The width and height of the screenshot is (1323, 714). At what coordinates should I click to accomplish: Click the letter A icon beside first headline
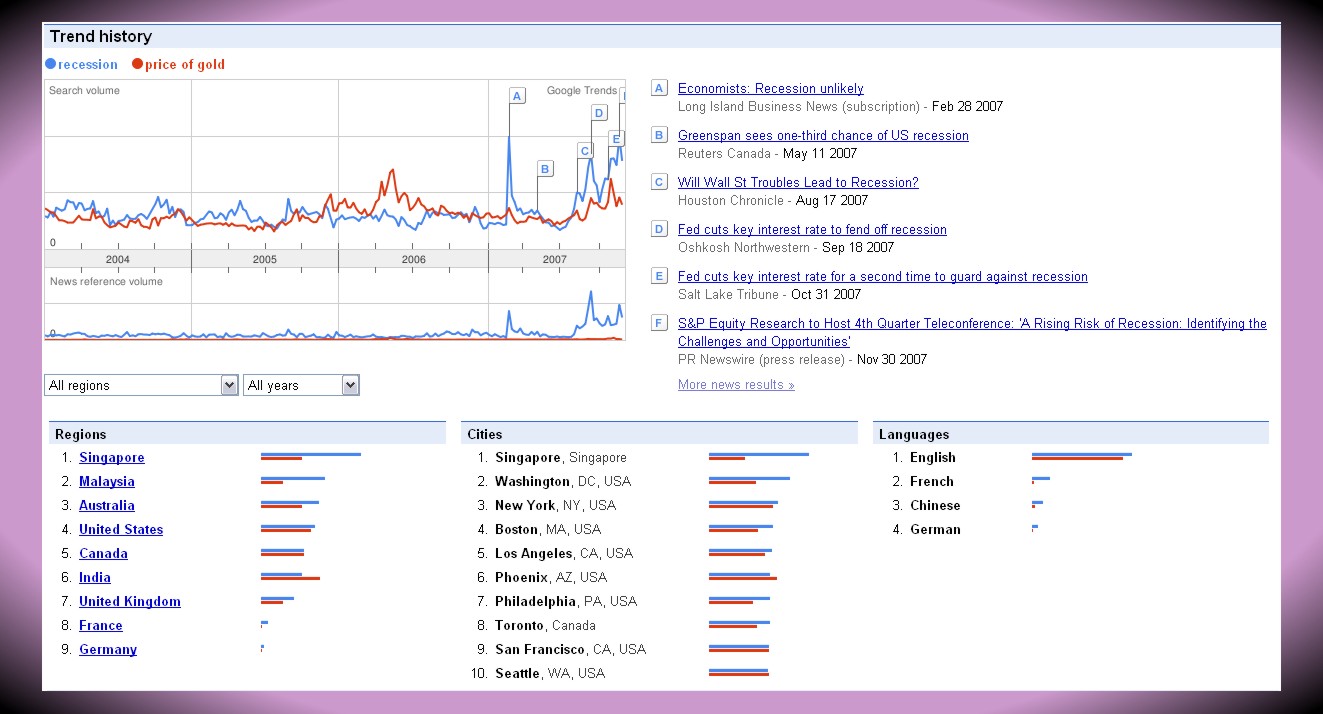[659, 88]
